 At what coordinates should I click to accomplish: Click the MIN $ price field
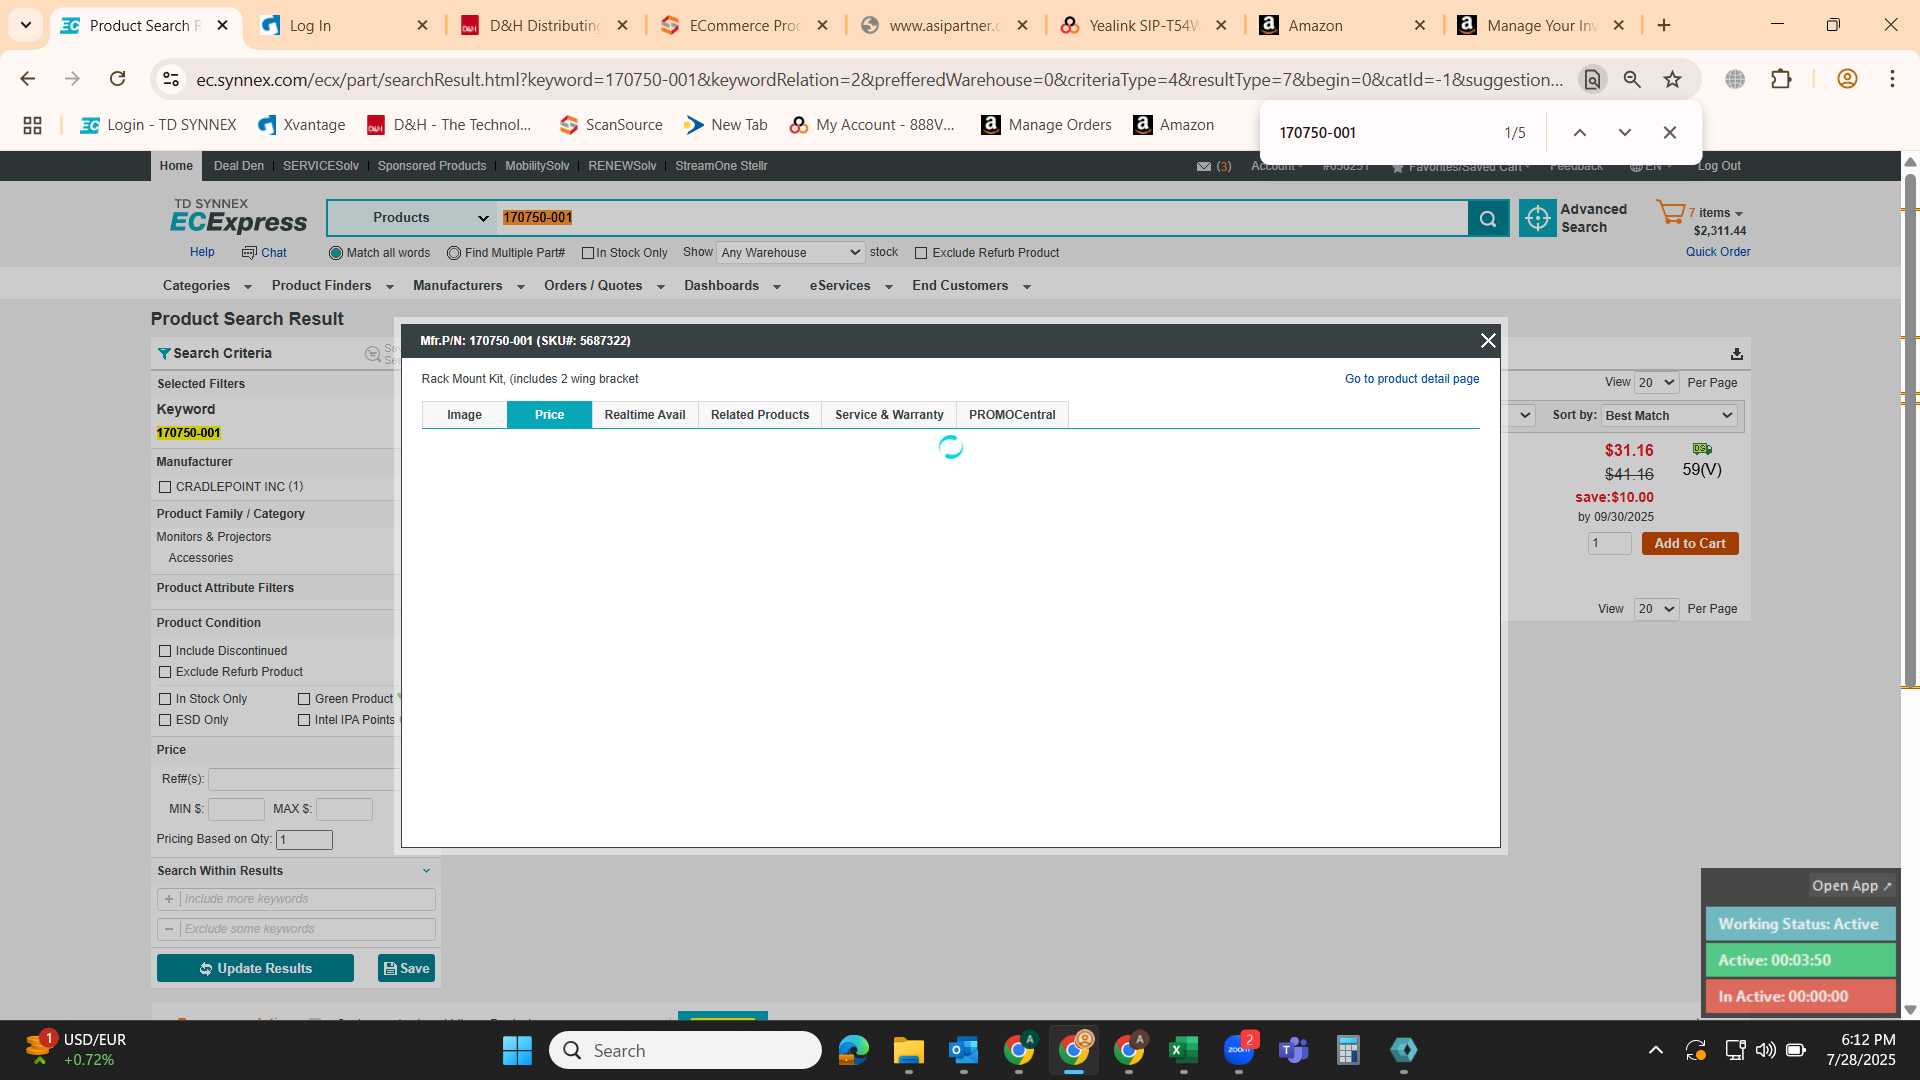click(x=236, y=809)
